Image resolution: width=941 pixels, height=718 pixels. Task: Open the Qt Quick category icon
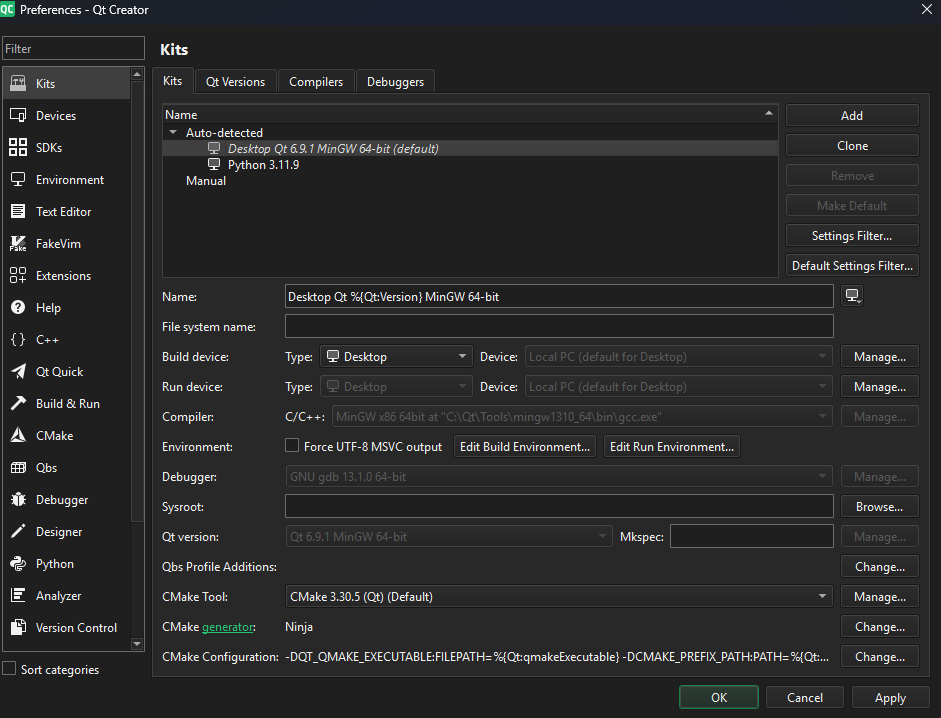coord(18,372)
